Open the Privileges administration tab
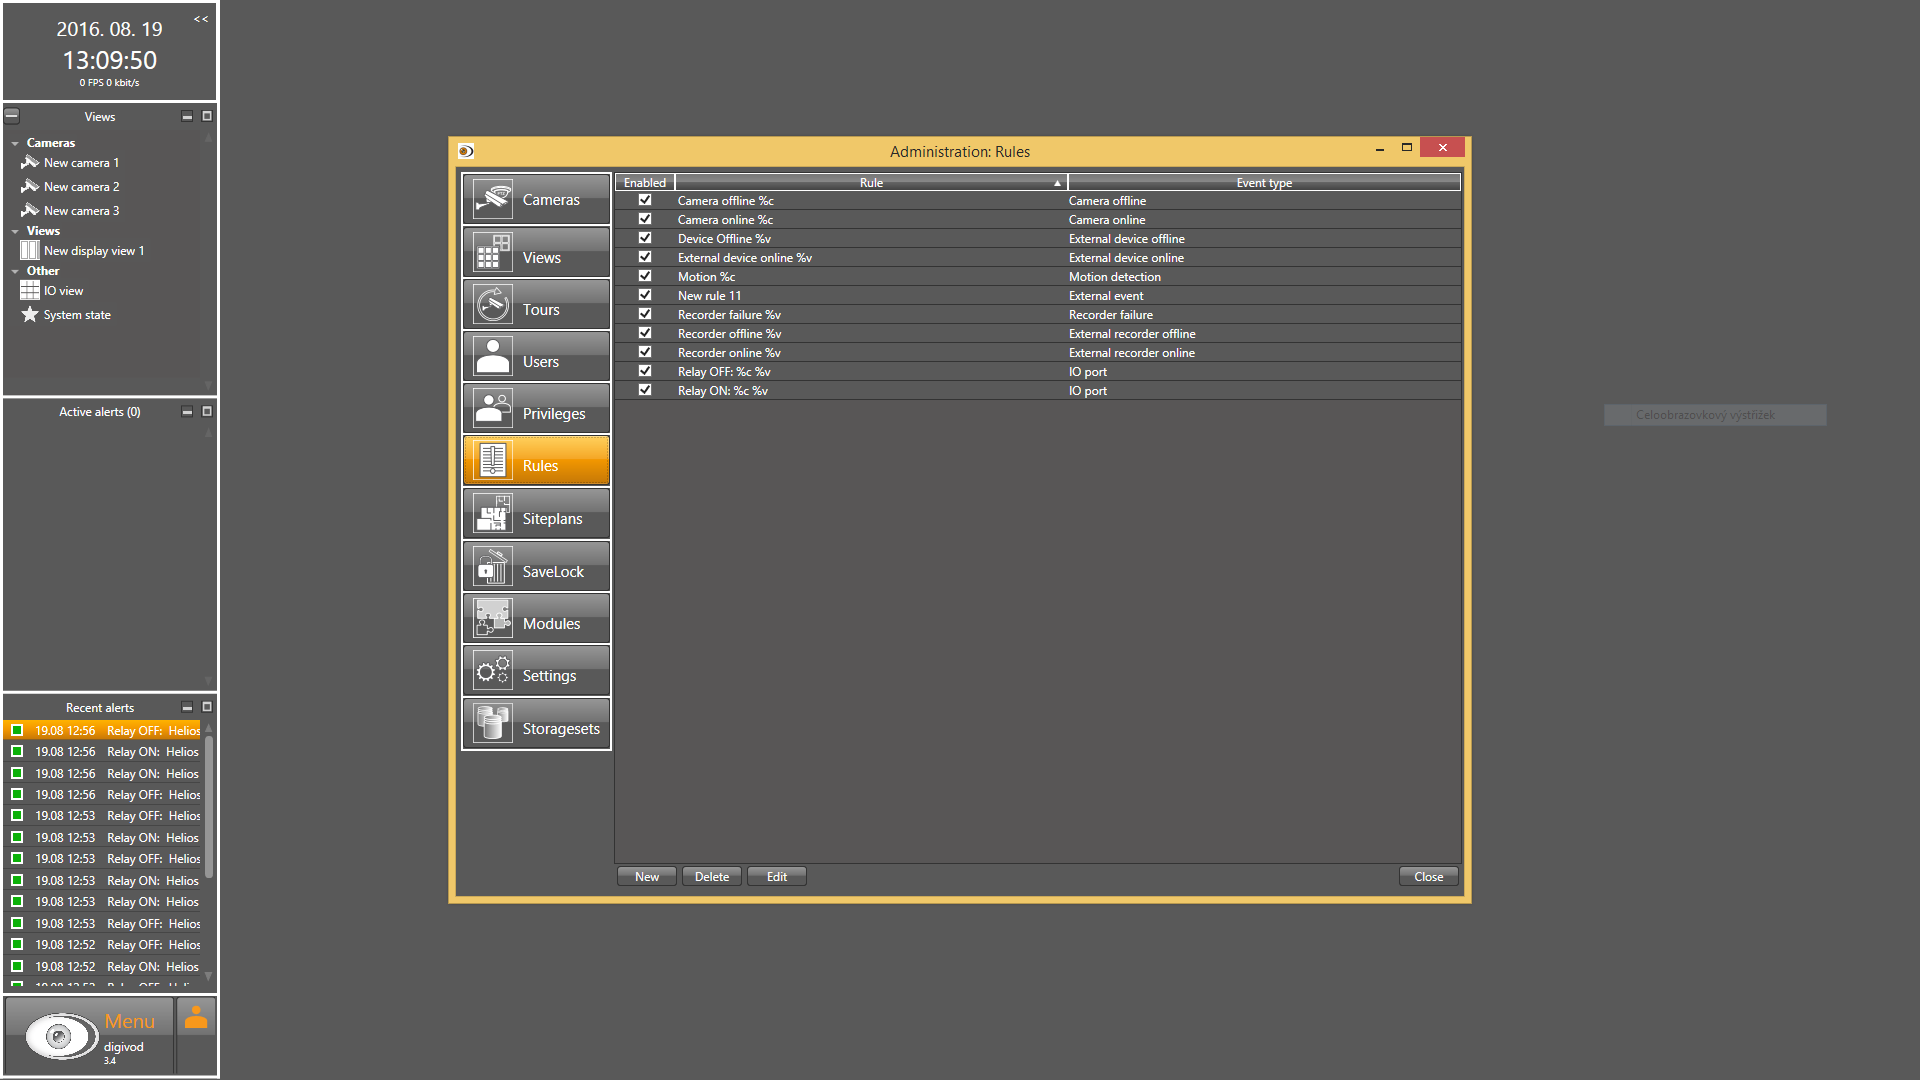The width and height of the screenshot is (1920, 1080). click(536, 410)
